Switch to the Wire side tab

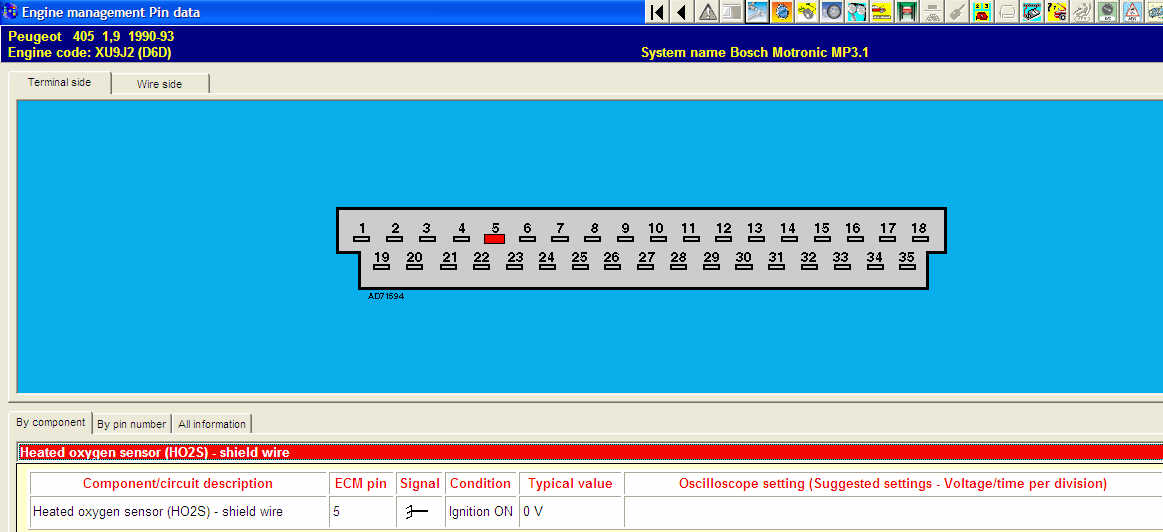point(159,84)
